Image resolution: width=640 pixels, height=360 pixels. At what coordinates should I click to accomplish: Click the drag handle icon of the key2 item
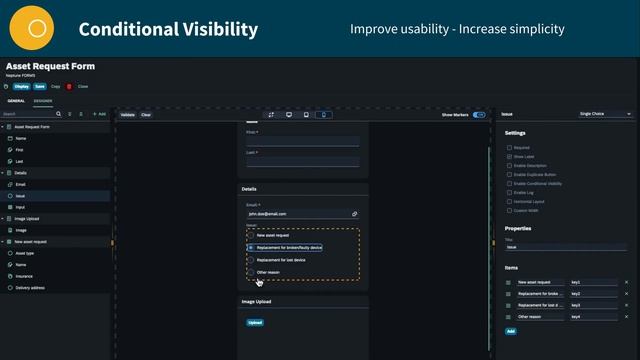click(508, 294)
